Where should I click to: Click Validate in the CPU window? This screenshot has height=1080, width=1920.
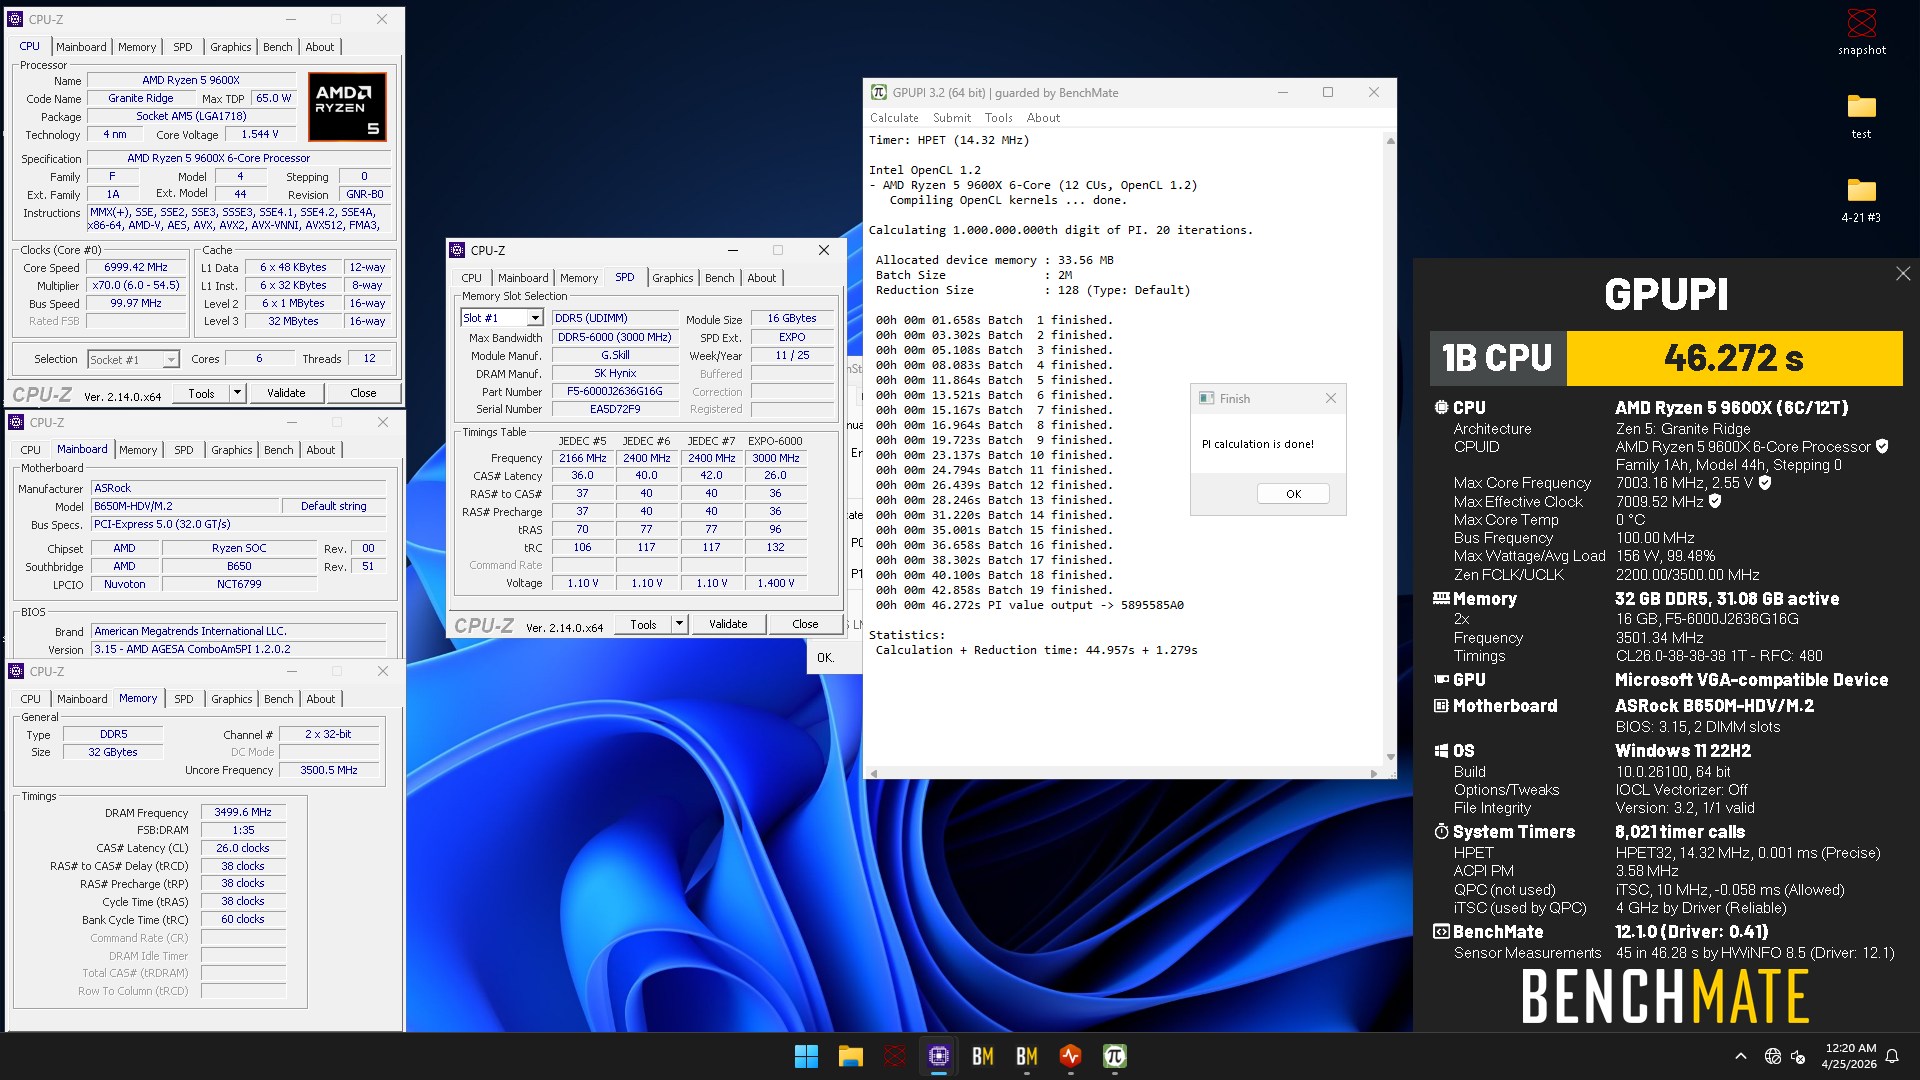click(286, 393)
